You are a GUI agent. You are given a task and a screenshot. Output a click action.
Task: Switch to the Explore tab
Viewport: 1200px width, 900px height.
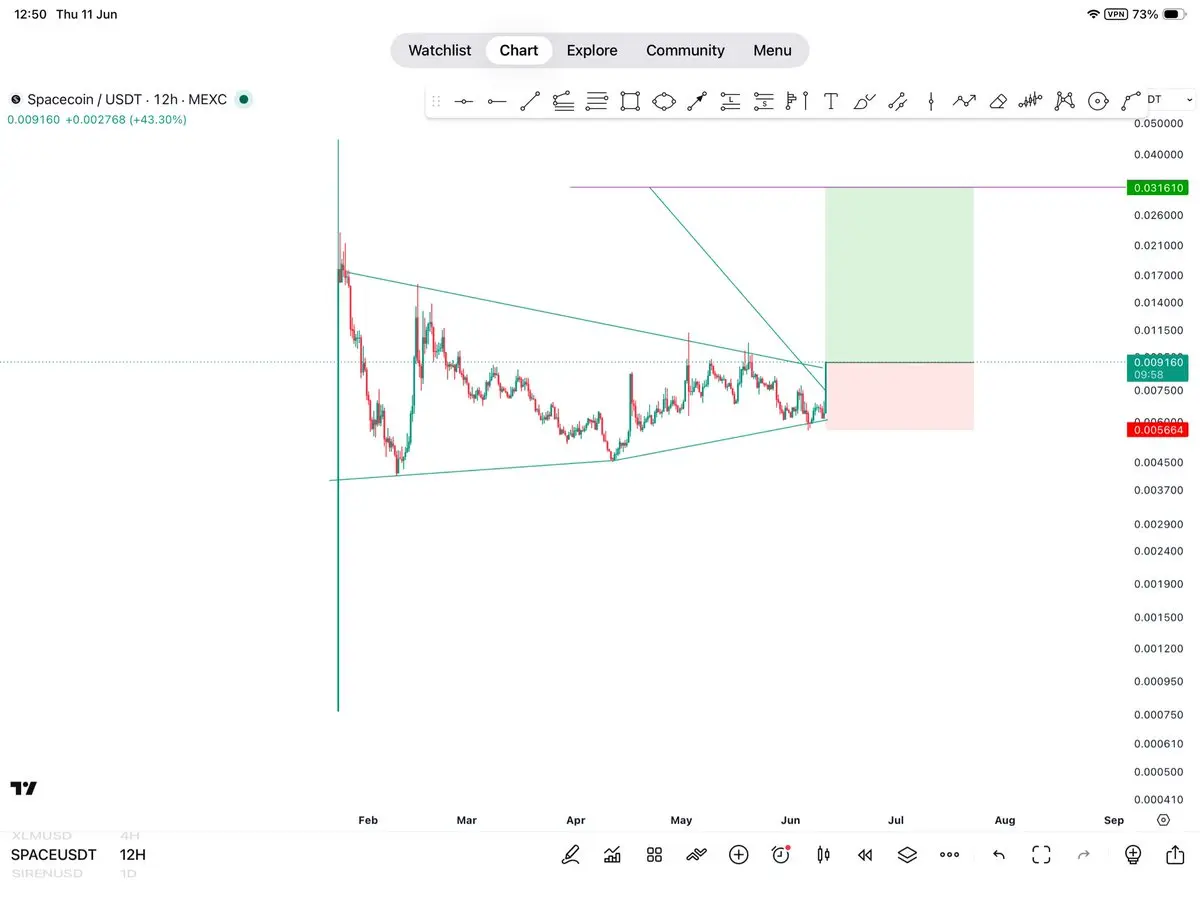click(x=592, y=50)
